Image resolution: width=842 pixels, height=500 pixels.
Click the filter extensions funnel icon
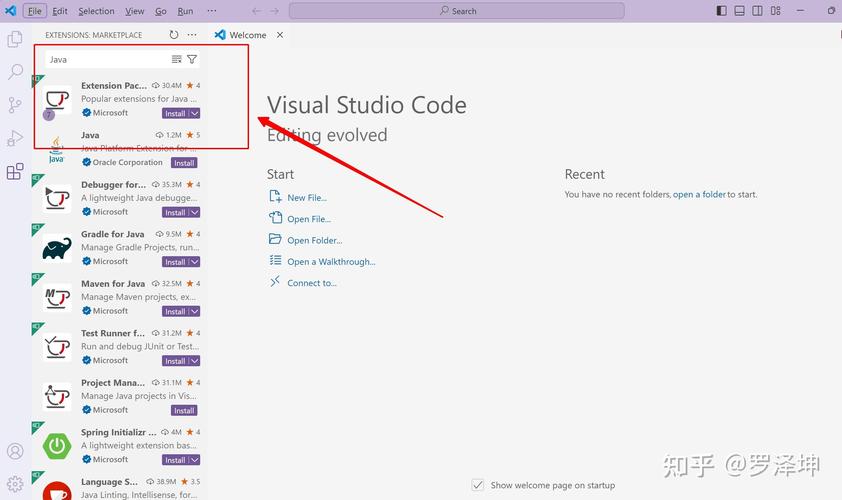[x=192, y=59]
